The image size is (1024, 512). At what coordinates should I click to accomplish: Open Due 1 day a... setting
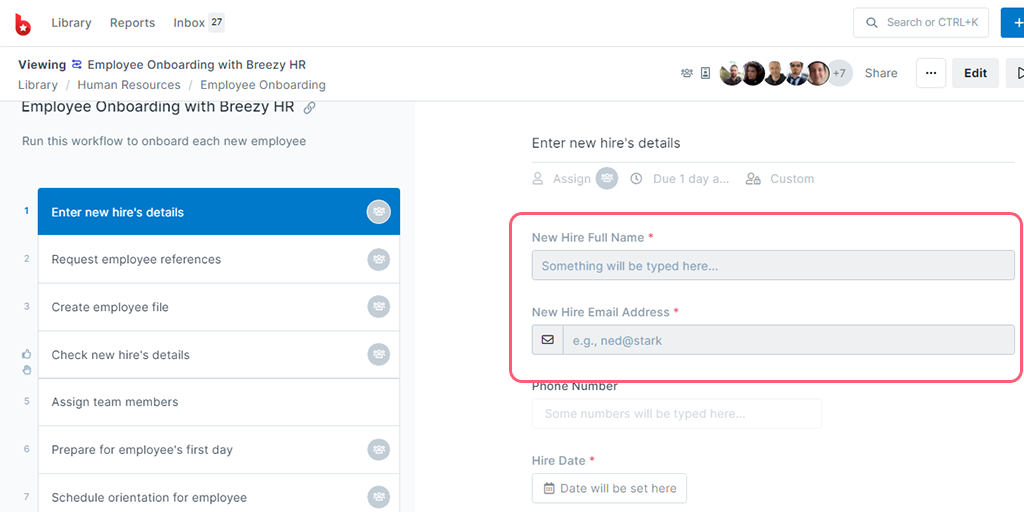(x=692, y=178)
